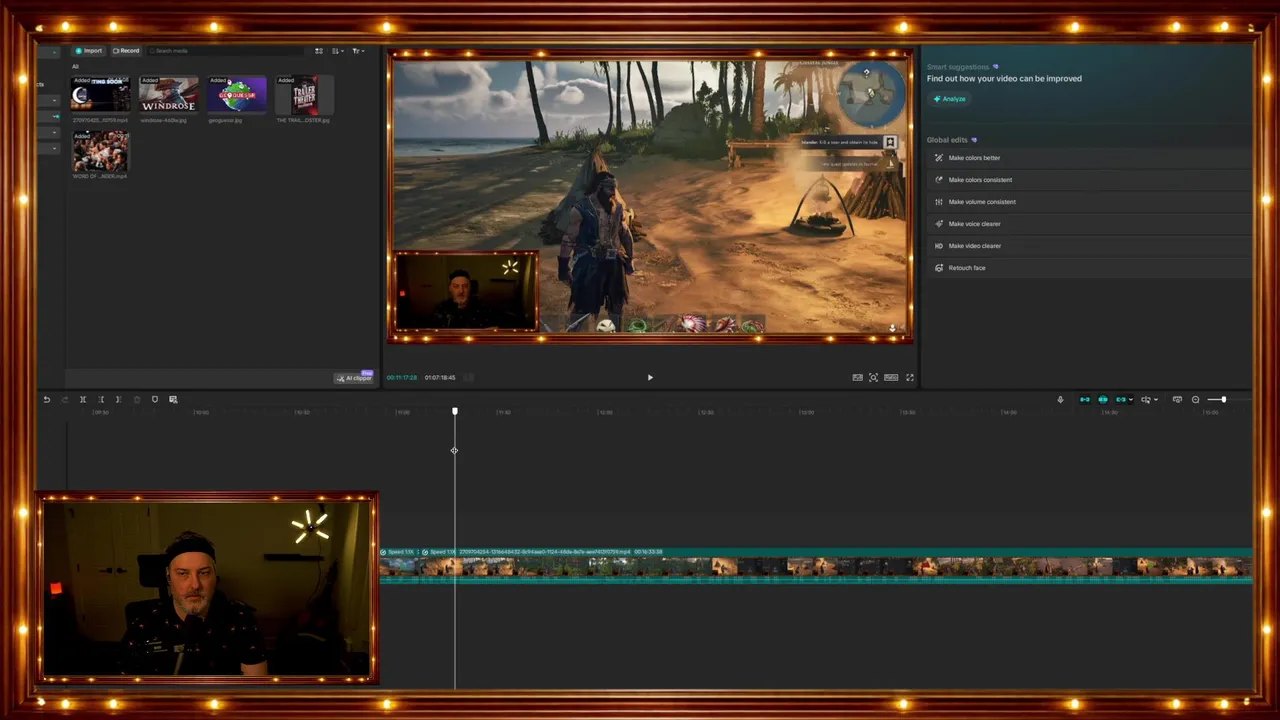The height and width of the screenshot is (720, 1280).
Task: Apply Retouch face edit
Action: pyautogui.click(x=1088, y=268)
